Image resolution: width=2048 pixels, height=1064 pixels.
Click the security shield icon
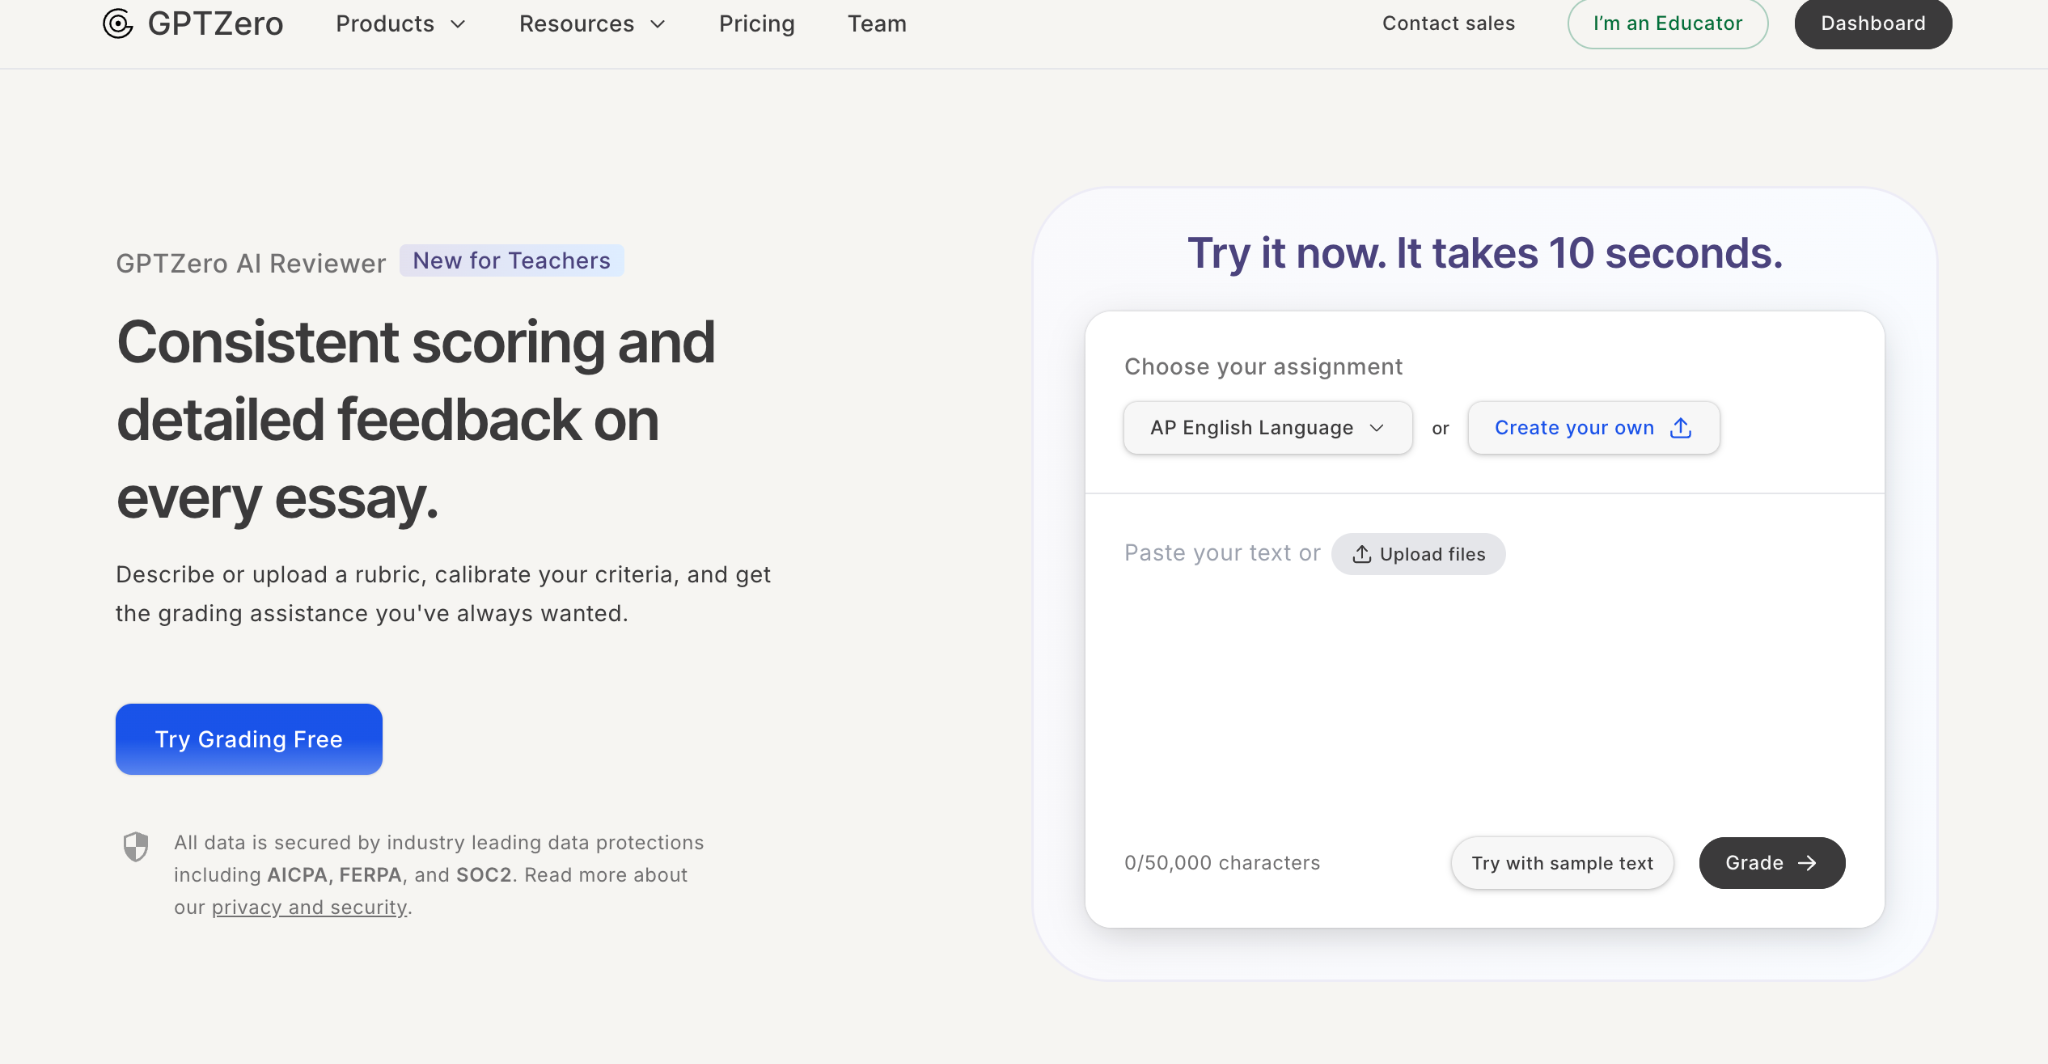tap(136, 847)
